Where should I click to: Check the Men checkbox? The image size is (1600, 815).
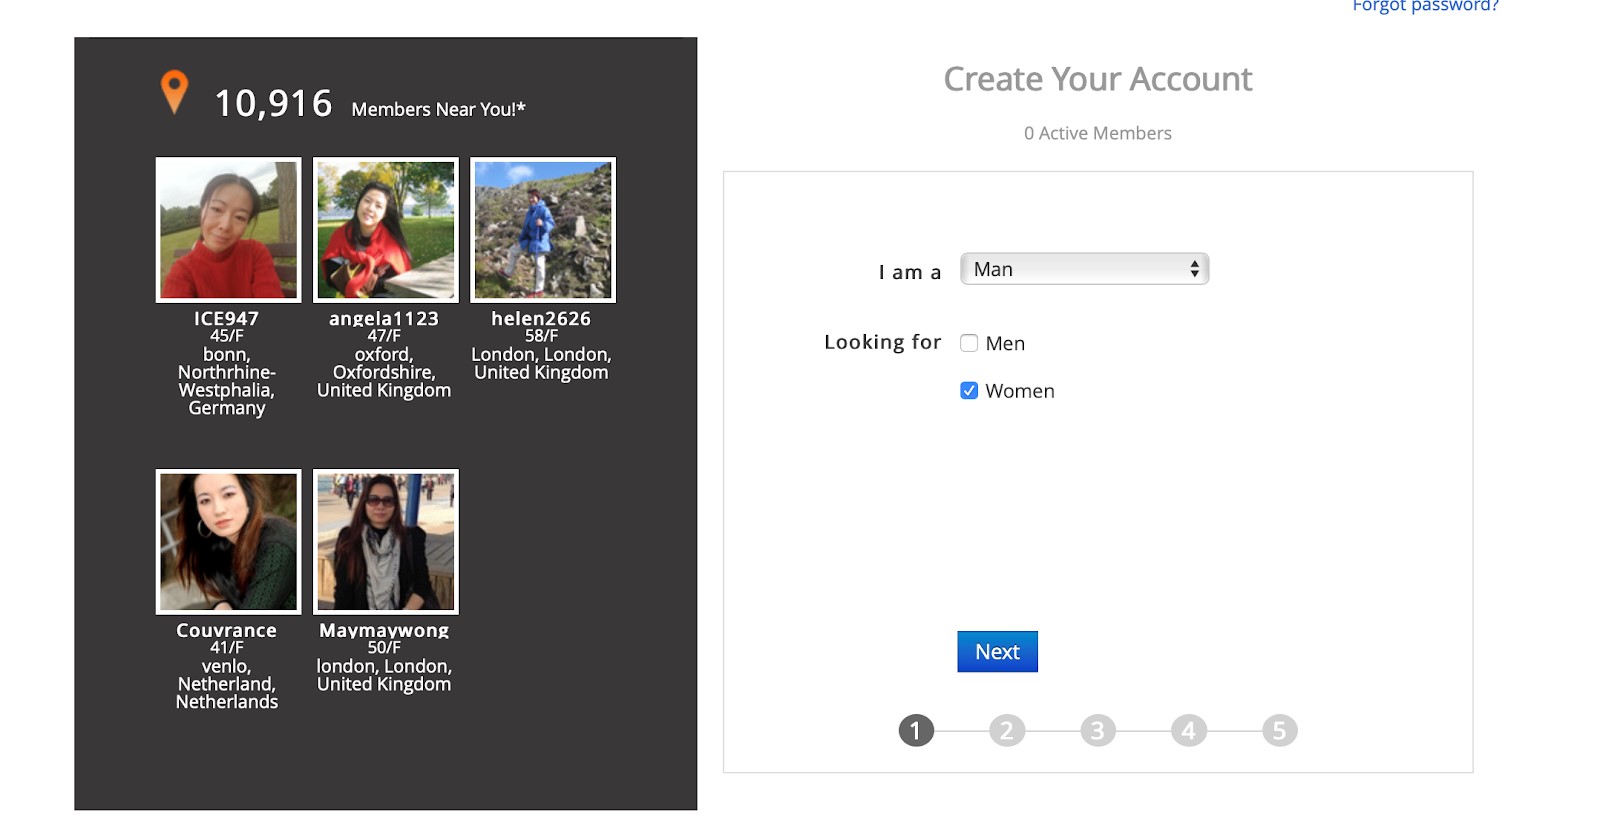[969, 343]
